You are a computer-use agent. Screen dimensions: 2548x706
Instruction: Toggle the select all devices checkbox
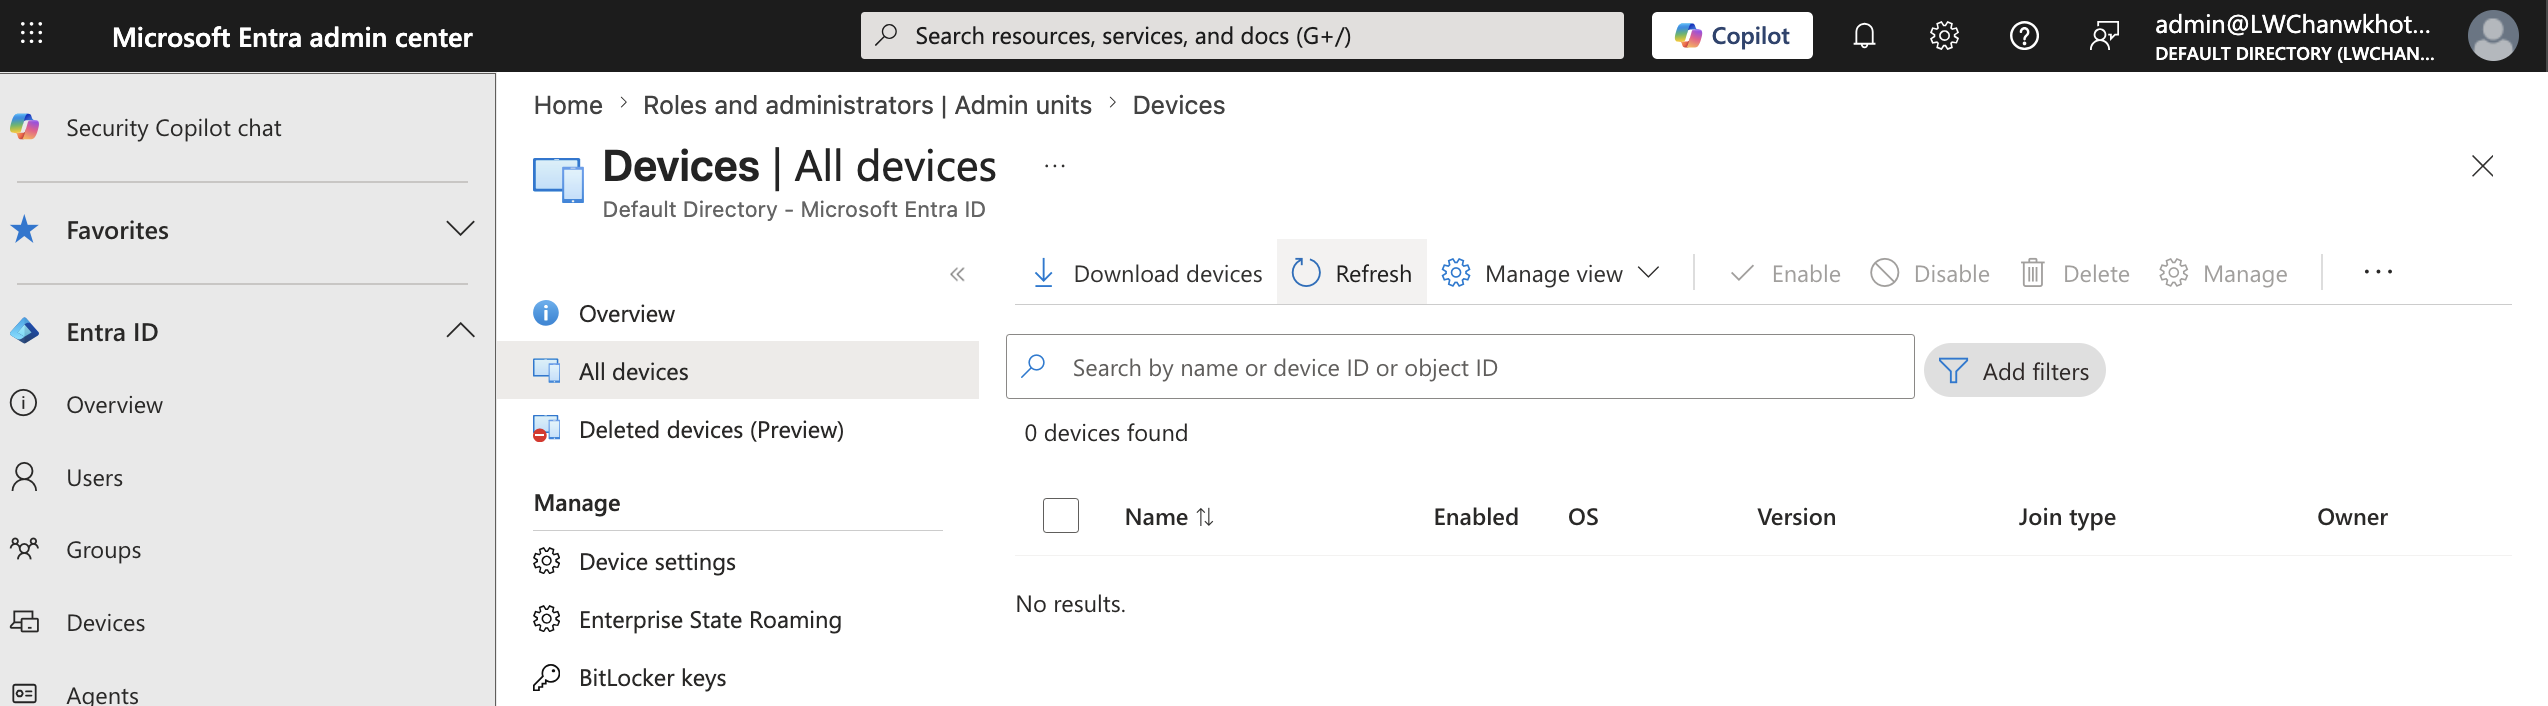click(1060, 516)
